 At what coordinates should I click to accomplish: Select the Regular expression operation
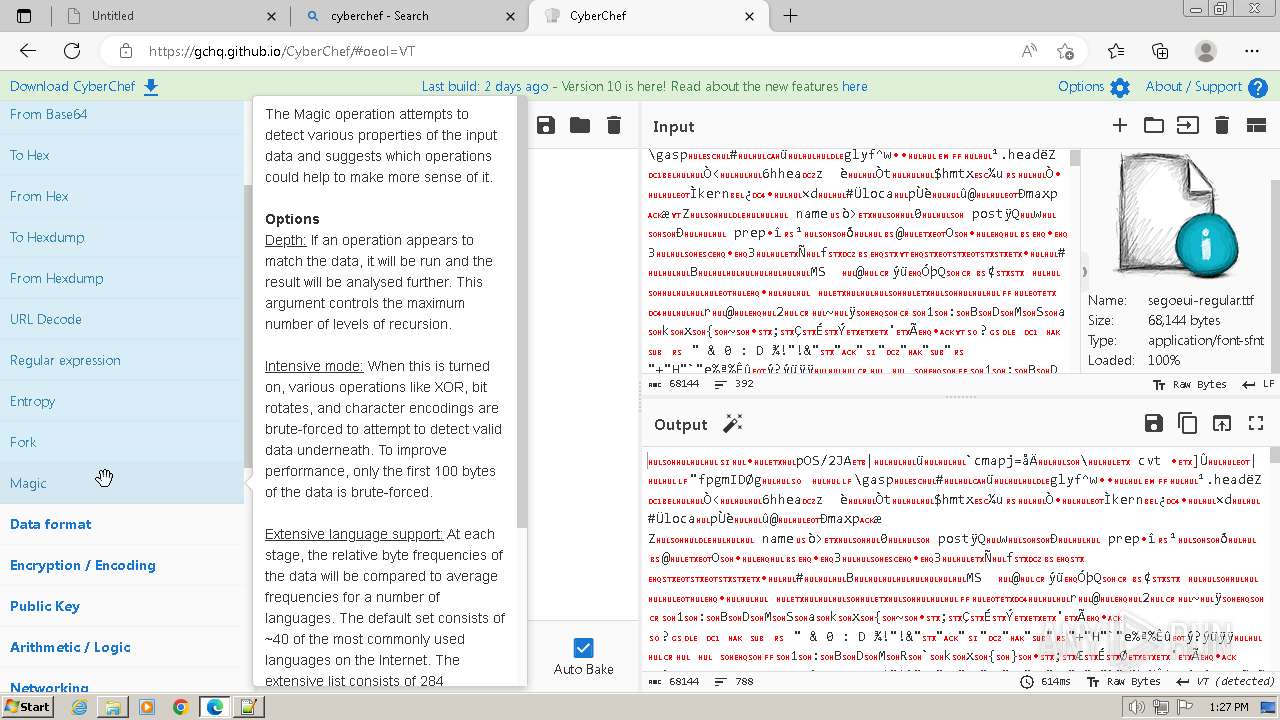coord(122,360)
